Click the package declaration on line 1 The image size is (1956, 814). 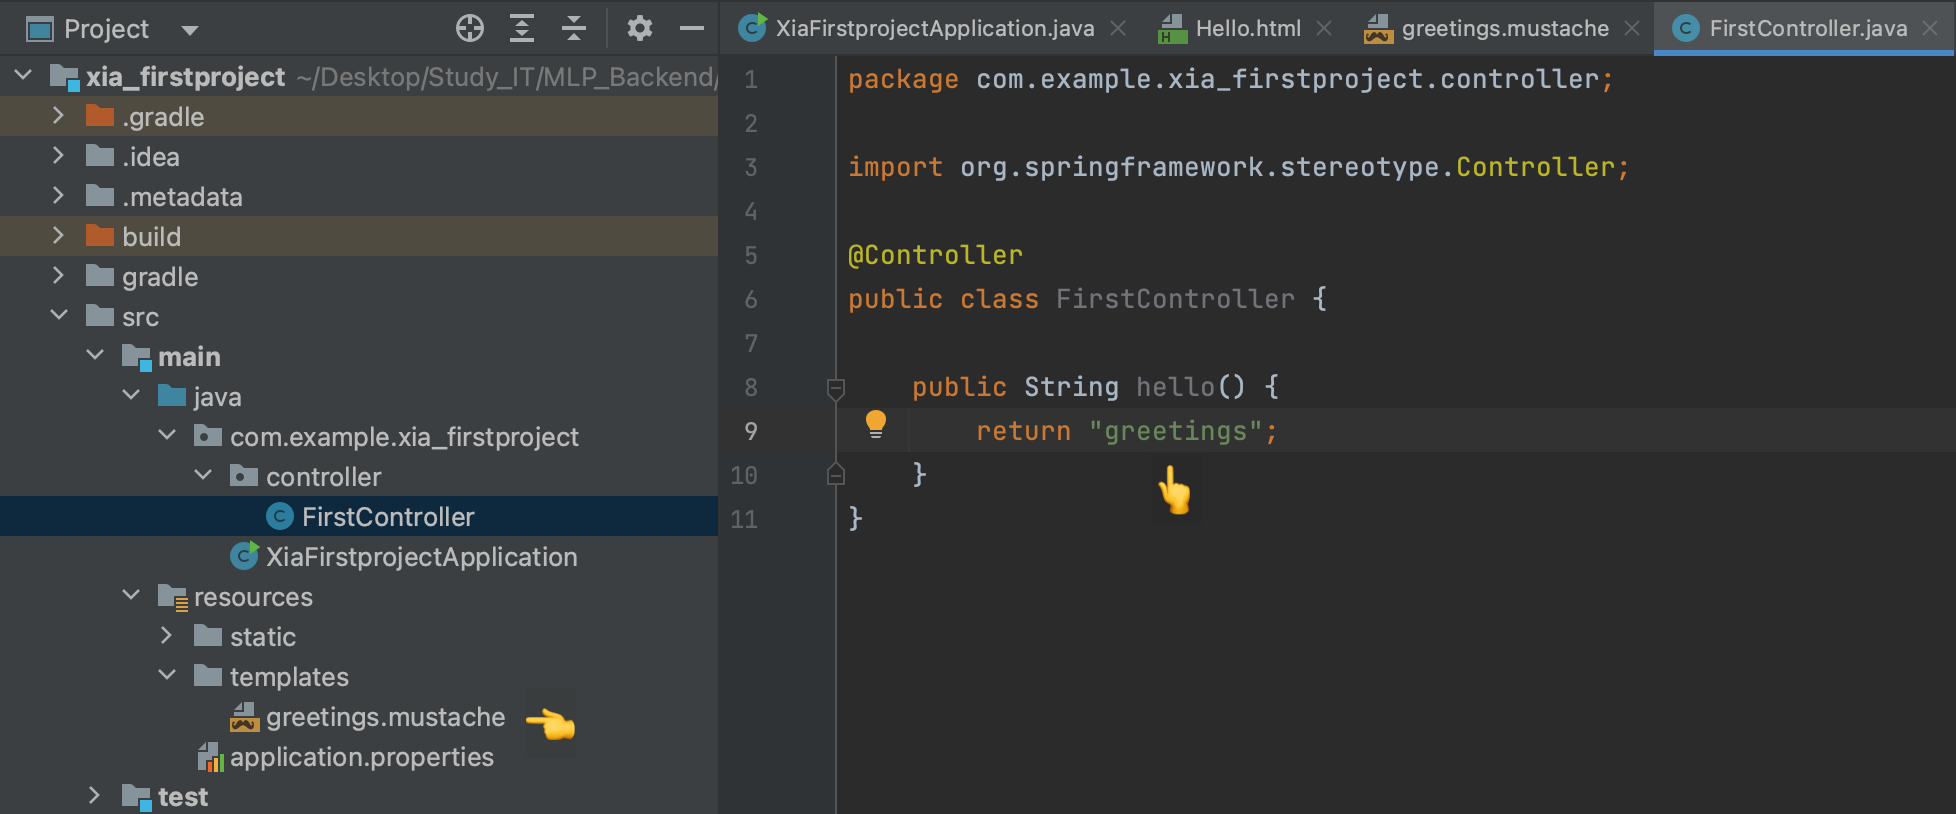[x=1231, y=79]
